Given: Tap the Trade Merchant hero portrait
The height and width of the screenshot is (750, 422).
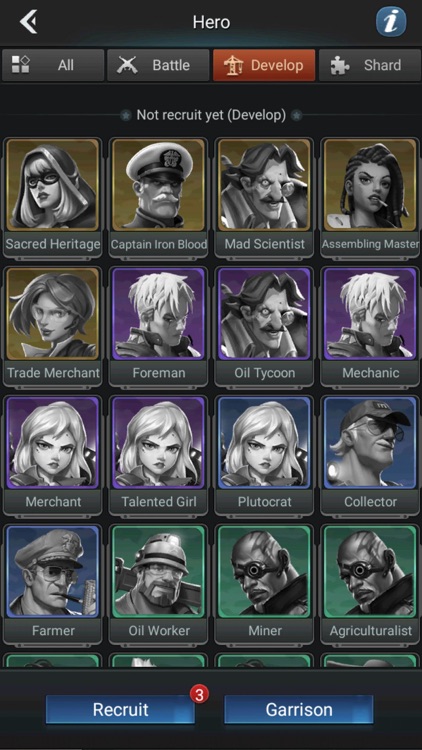Looking at the screenshot, I should (x=53, y=313).
